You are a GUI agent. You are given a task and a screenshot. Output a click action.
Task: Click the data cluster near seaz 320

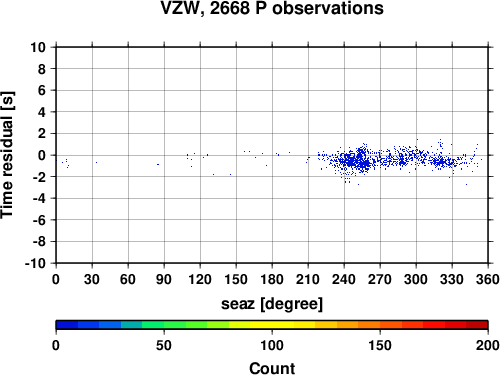(442, 162)
